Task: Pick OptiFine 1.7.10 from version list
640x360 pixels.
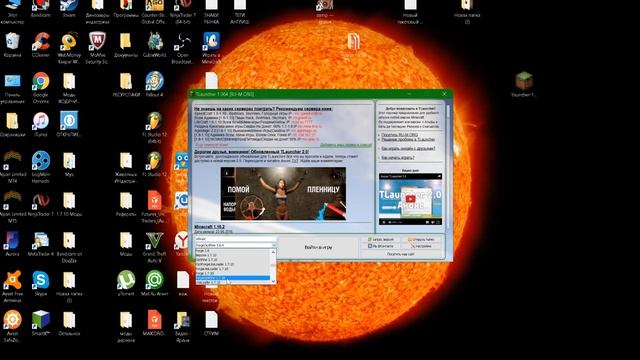Action: pyautogui.click(x=233, y=260)
